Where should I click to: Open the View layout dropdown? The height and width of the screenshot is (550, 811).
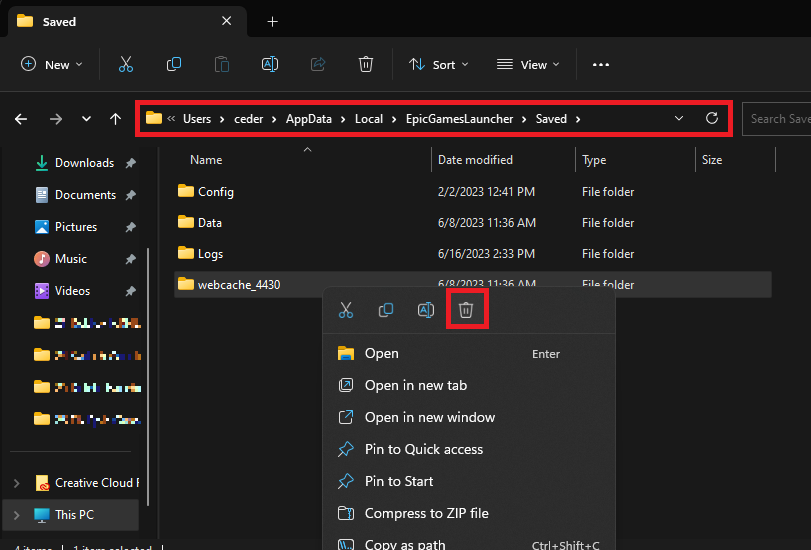[x=528, y=64]
